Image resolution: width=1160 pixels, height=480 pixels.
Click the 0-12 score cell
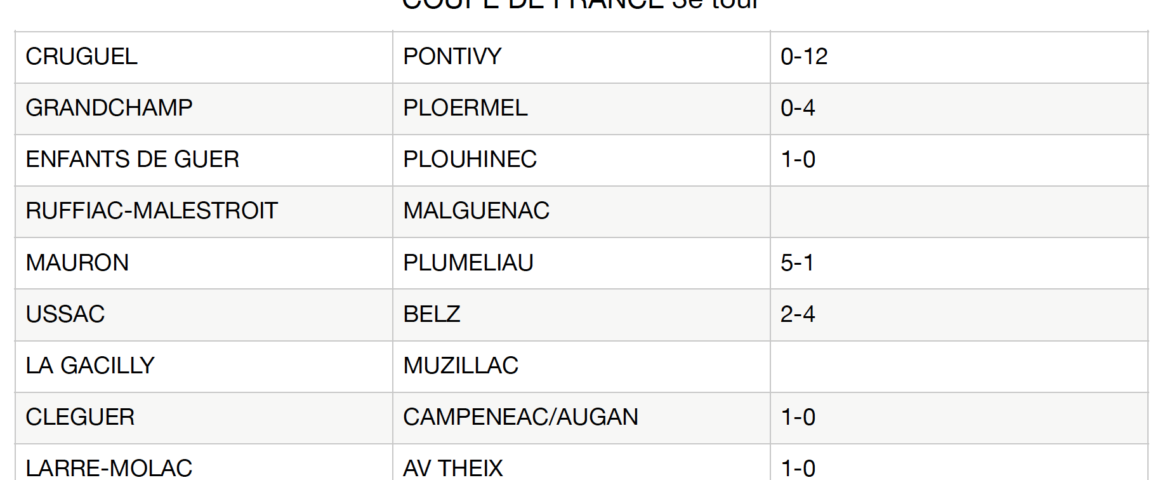tap(804, 57)
